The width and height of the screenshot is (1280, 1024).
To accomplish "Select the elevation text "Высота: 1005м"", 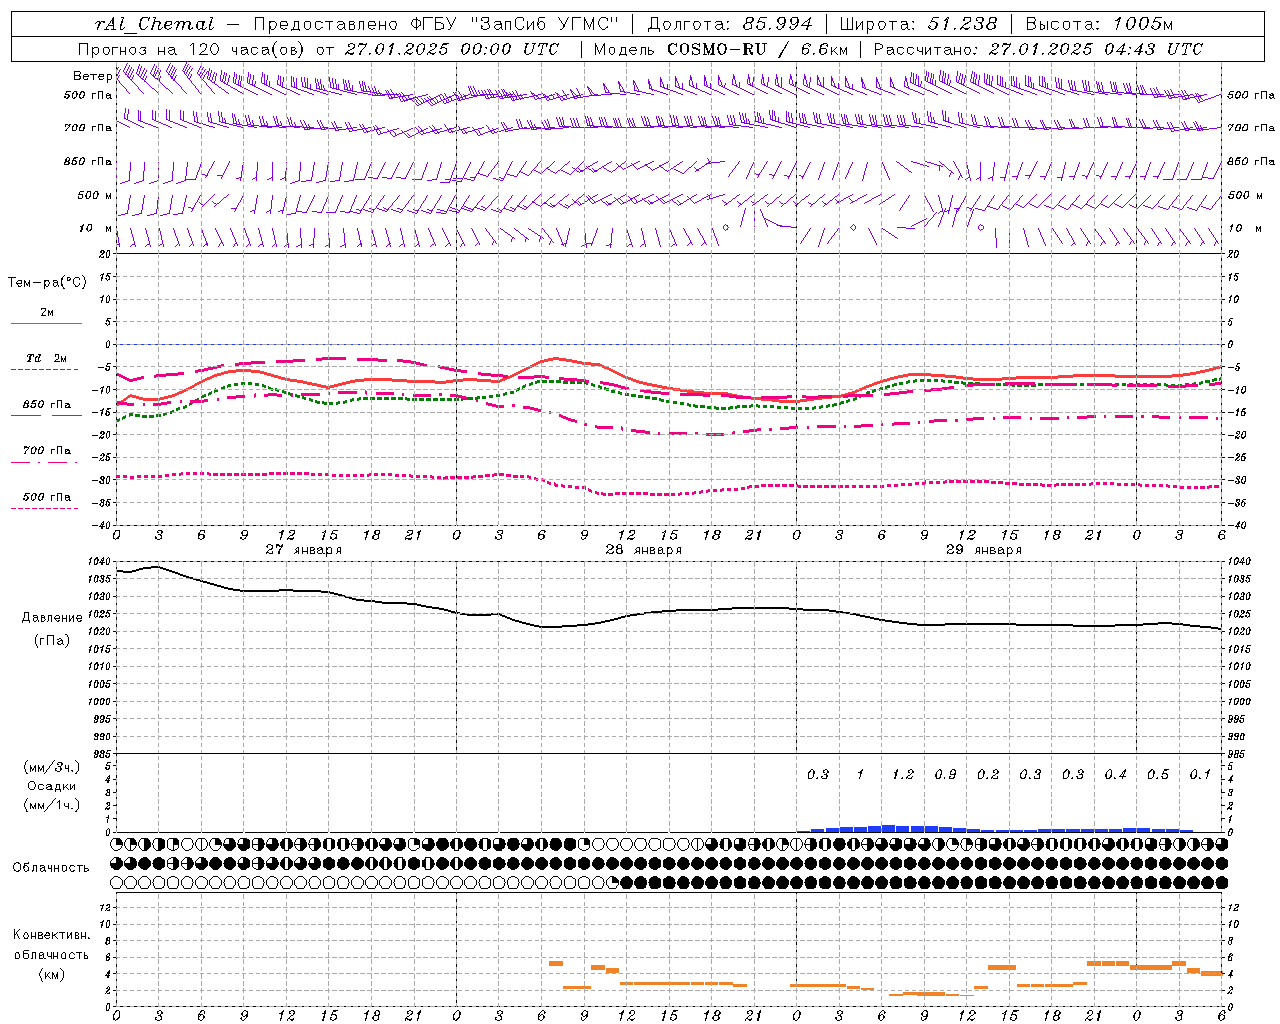I will click(x=1099, y=24).
